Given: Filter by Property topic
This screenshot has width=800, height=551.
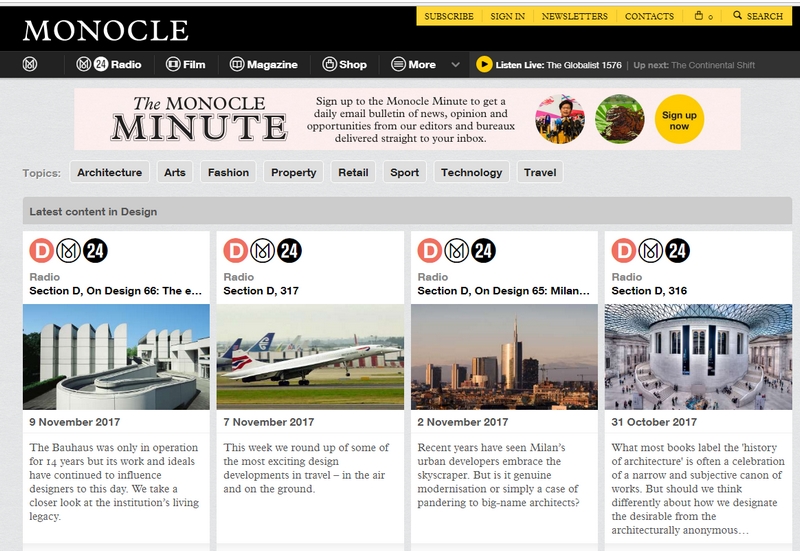Looking at the screenshot, I should click(x=294, y=172).
